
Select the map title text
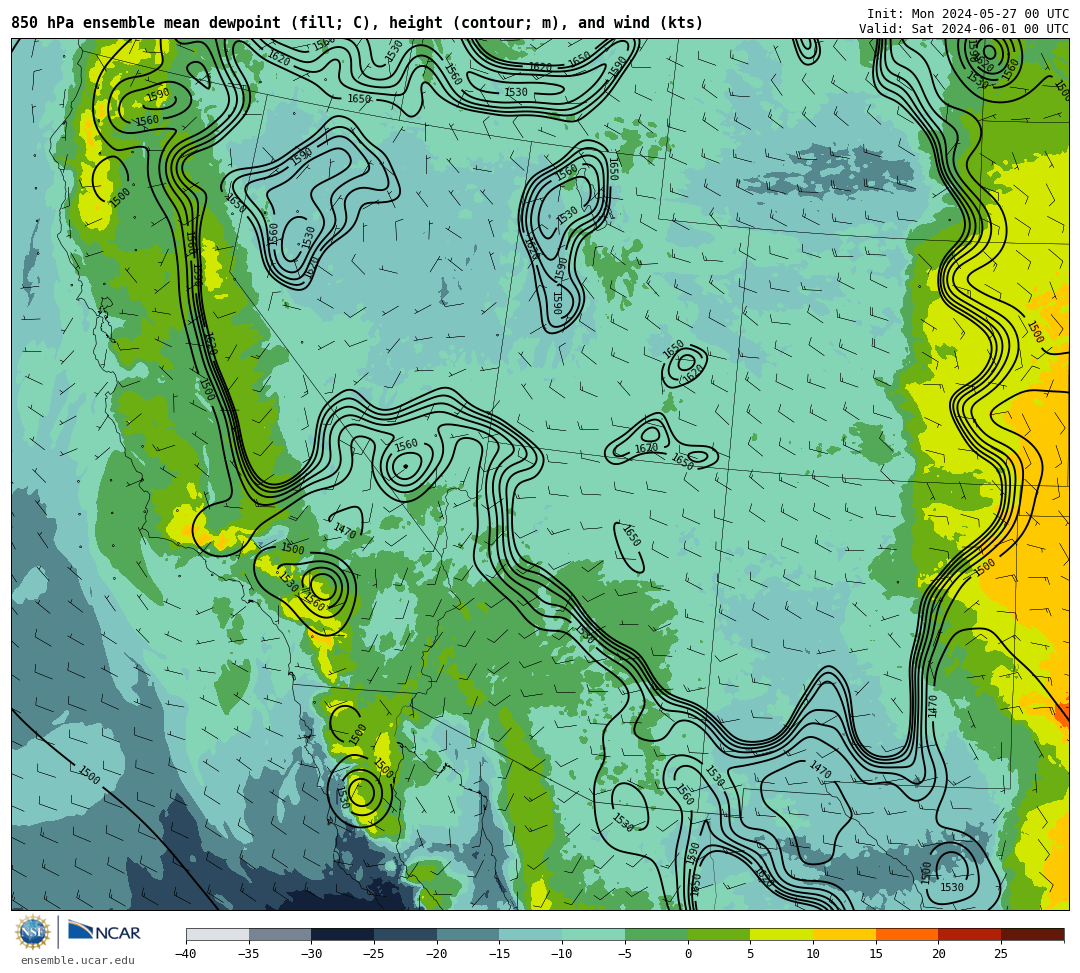(x=357, y=23)
